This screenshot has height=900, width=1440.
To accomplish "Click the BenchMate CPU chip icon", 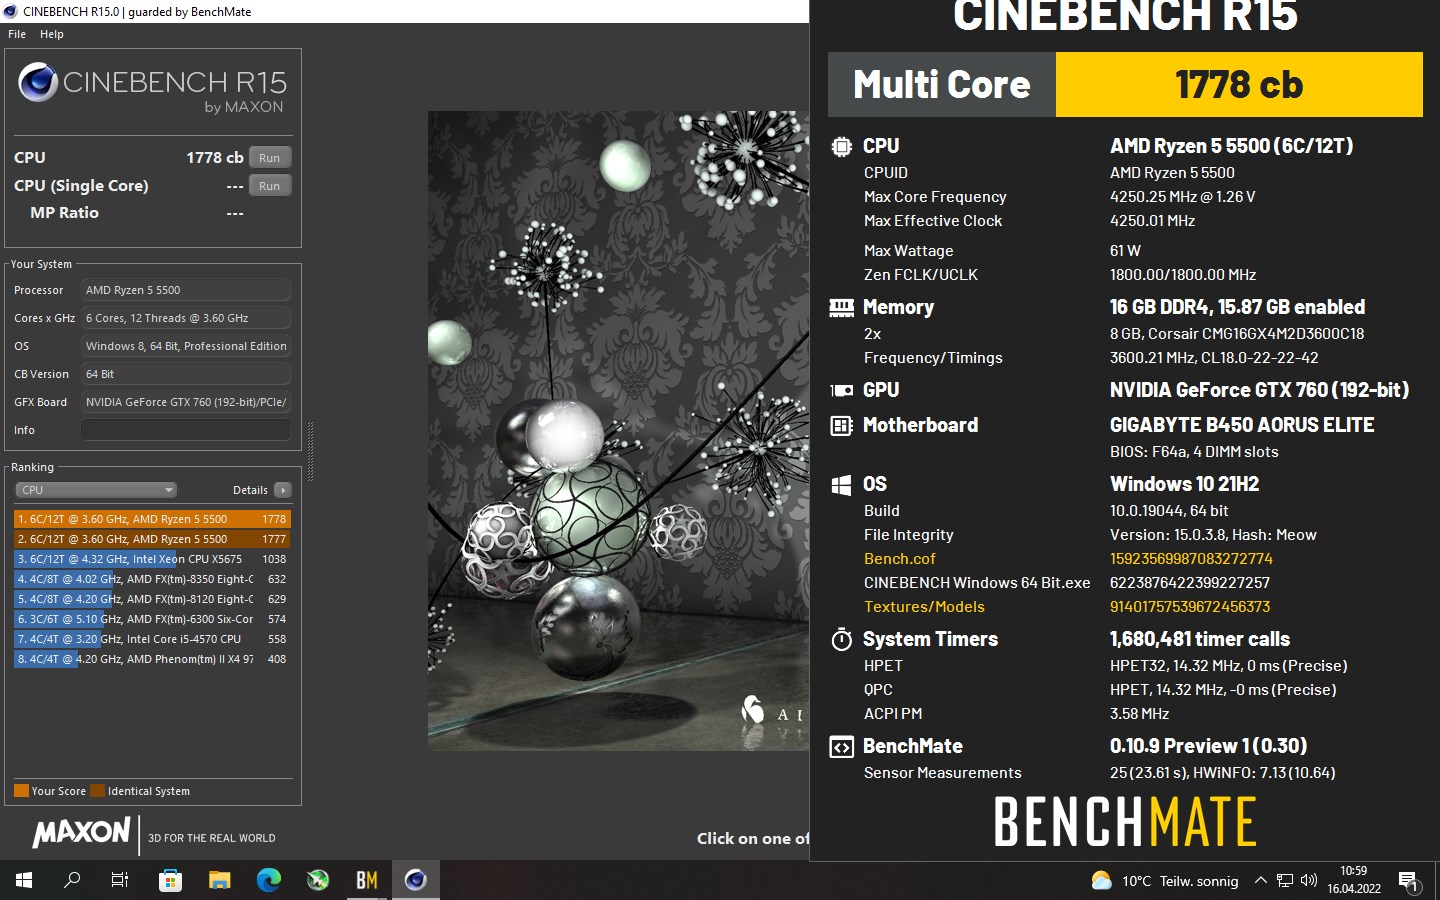I will click(841, 146).
